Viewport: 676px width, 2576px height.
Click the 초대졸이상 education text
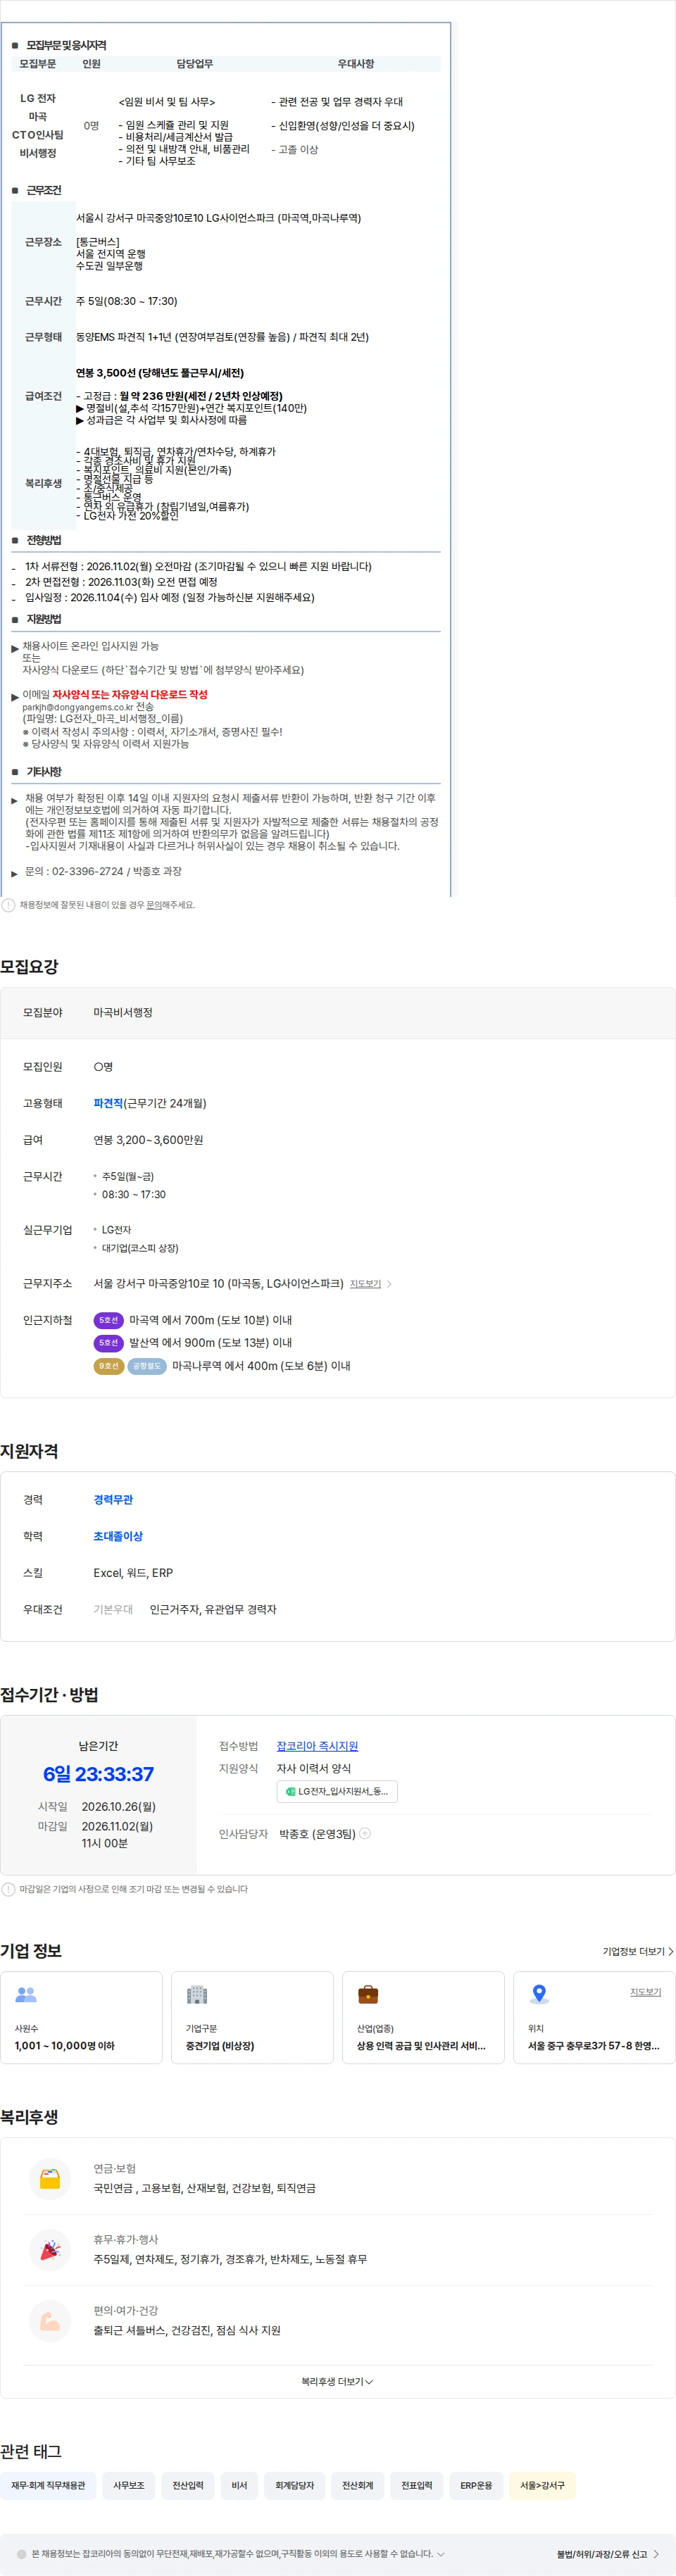(118, 1536)
